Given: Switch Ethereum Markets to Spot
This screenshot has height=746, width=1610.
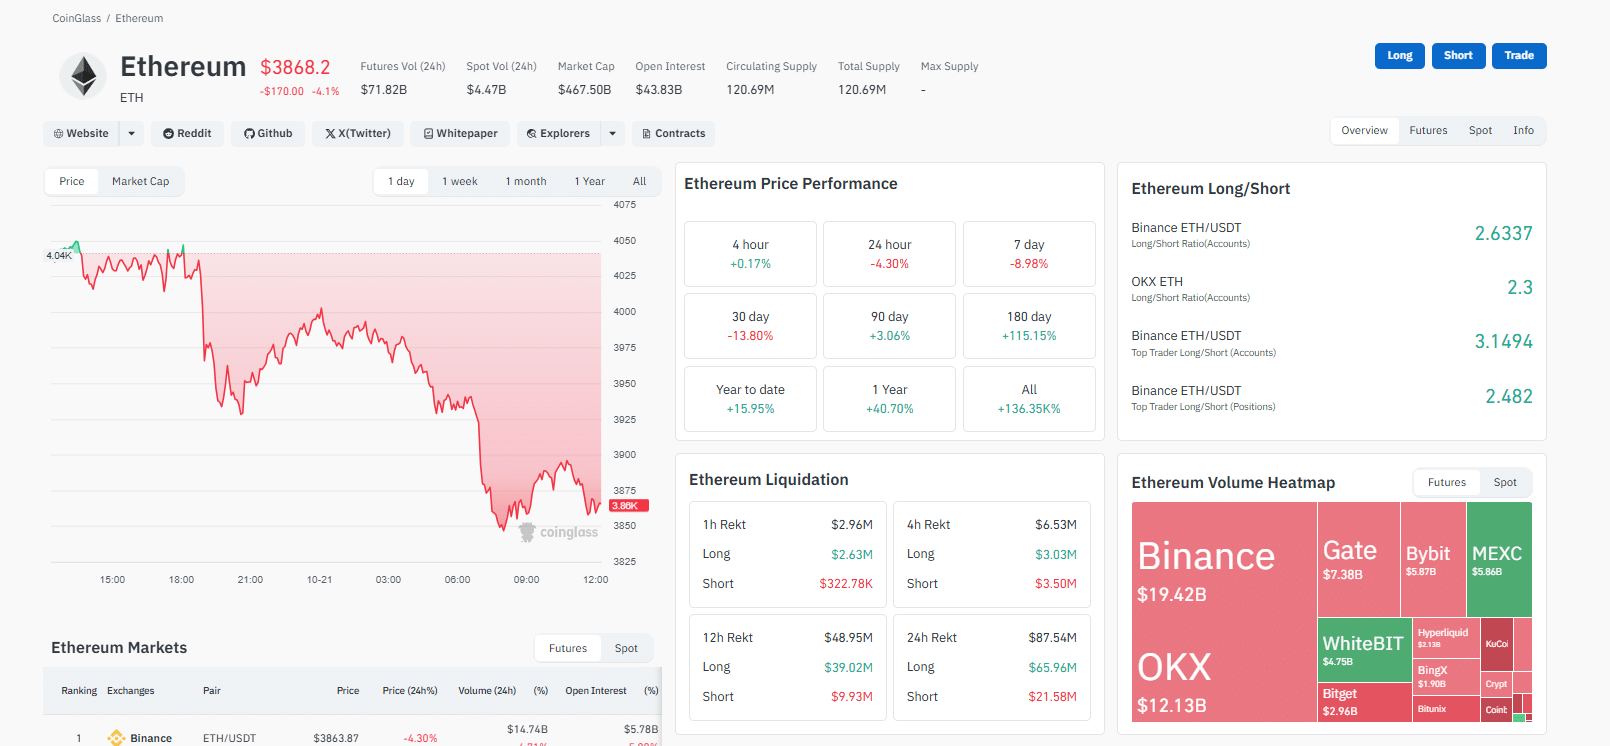Looking at the screenshot, I should tap(626, 648).
